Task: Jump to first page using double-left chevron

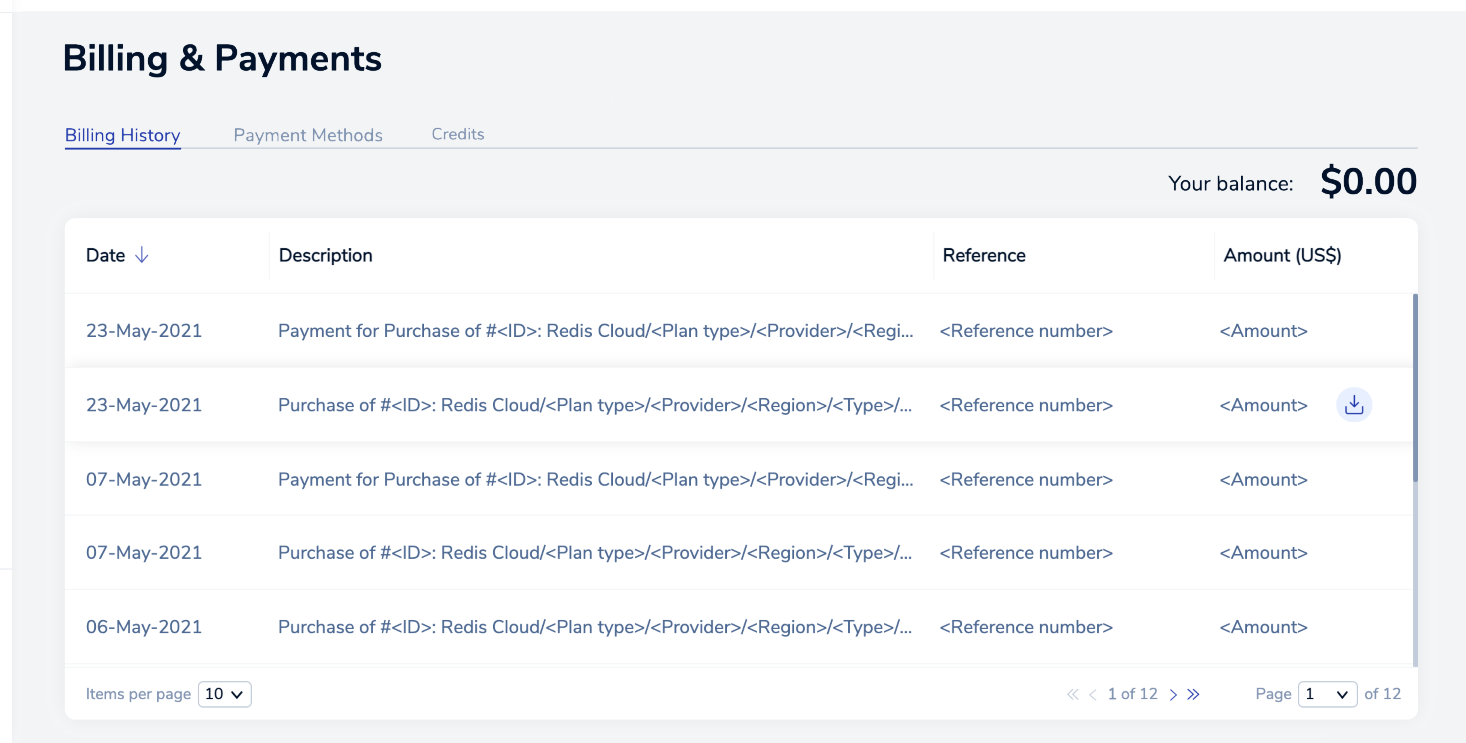Action: [1072, 694]
